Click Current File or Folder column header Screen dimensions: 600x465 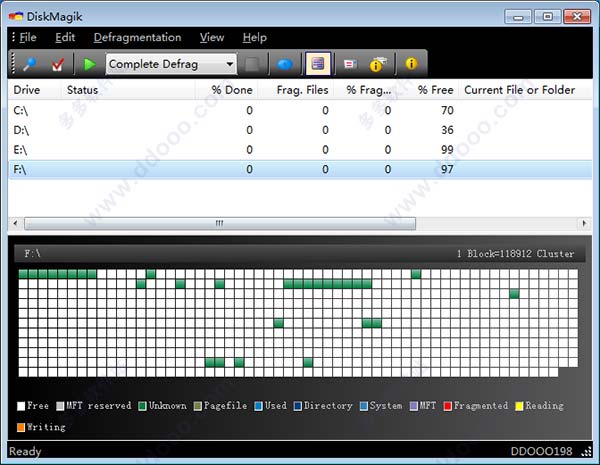525,90
